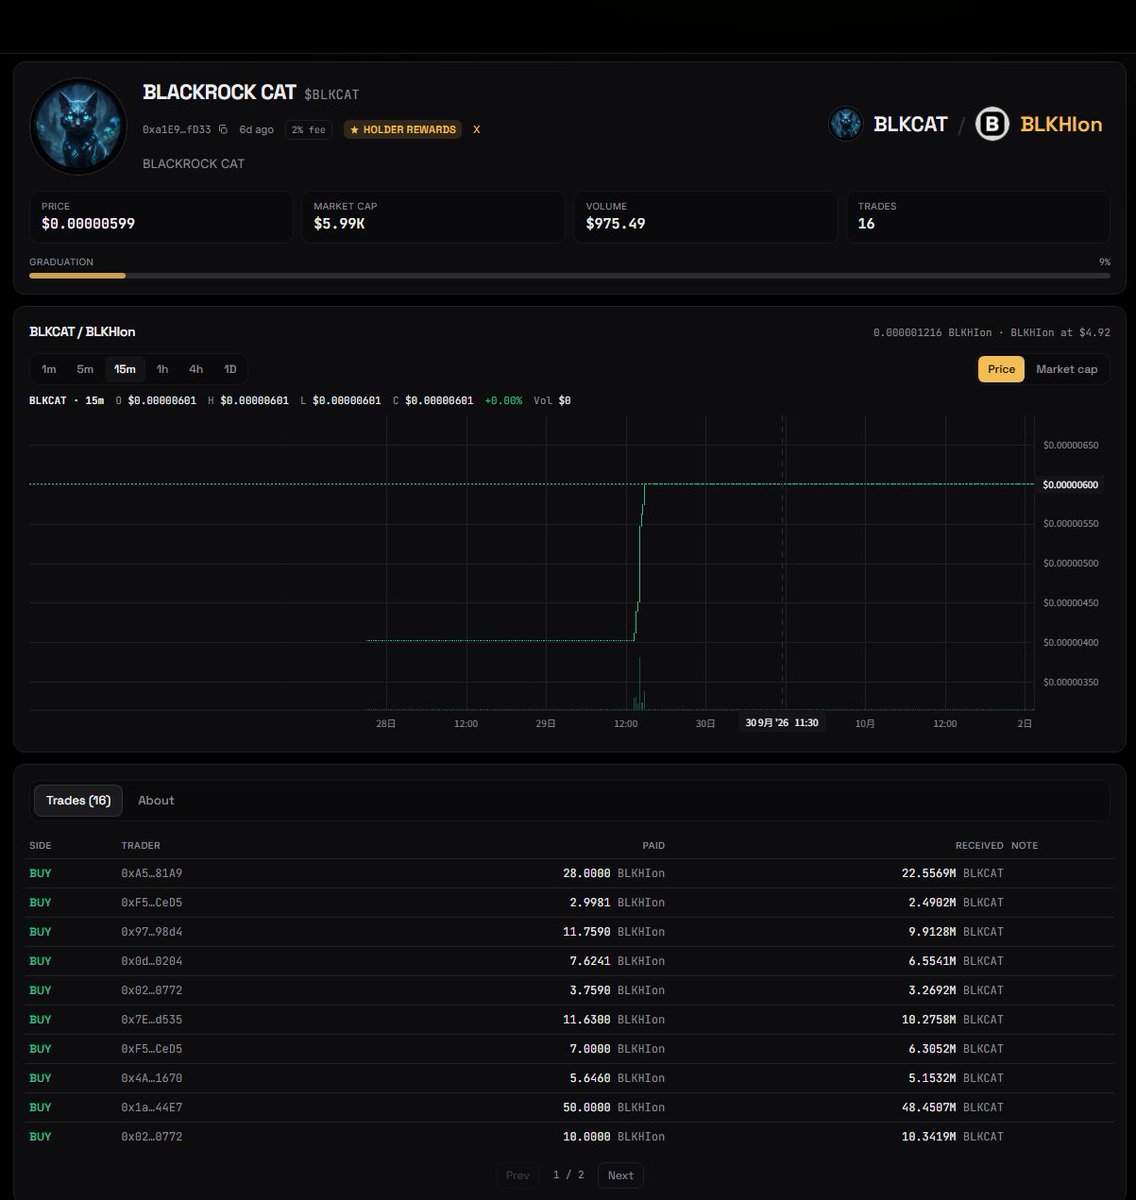Click the $0.00000600 price axis label
This screenshot has width=1136, height=1200.
pos(1070,485)
